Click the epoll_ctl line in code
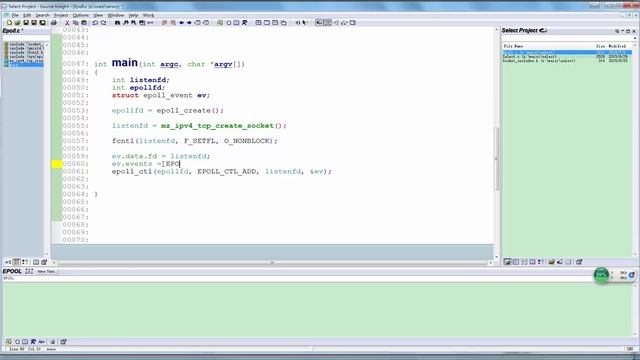Image resolution: width=640 pixels, height=360 pixels. (x=222, y=171)
